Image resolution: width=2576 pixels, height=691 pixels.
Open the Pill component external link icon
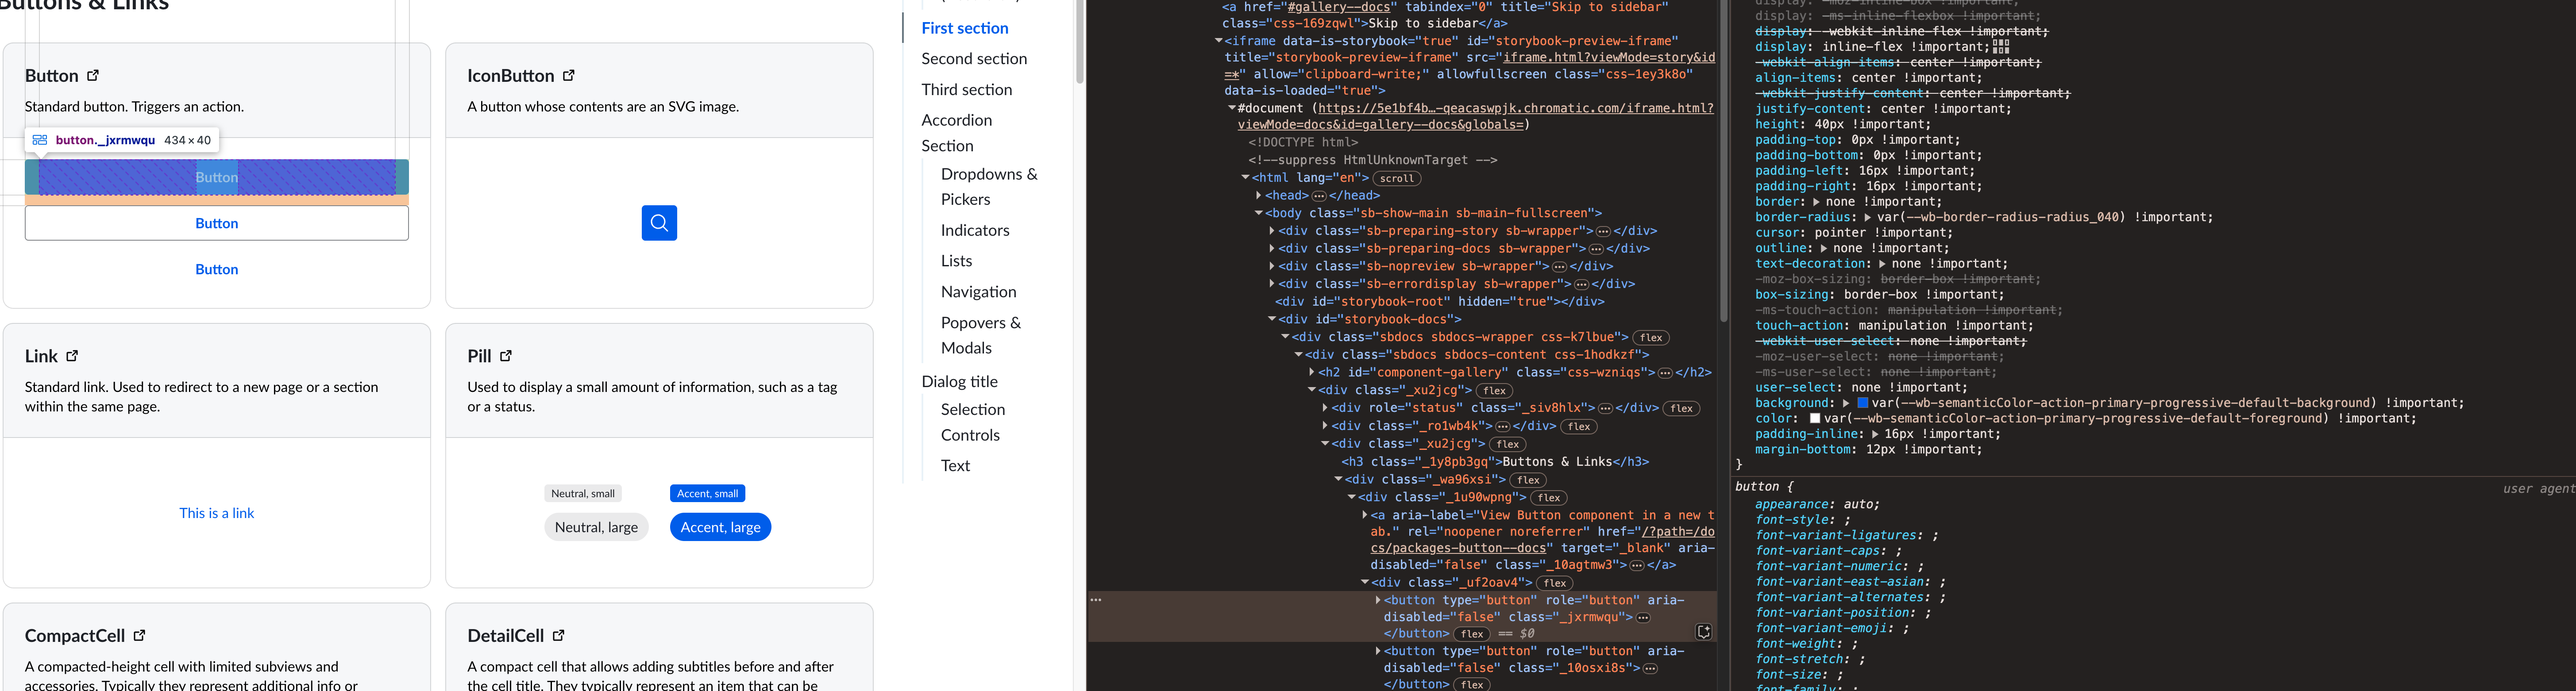point(506,356)
